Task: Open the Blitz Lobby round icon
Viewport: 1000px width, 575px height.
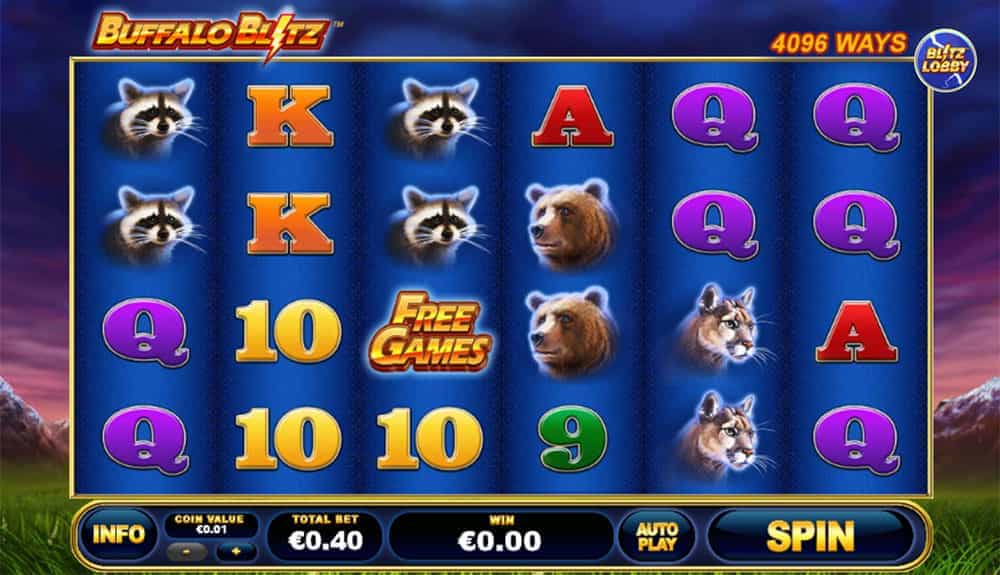Action: [946, 60]
